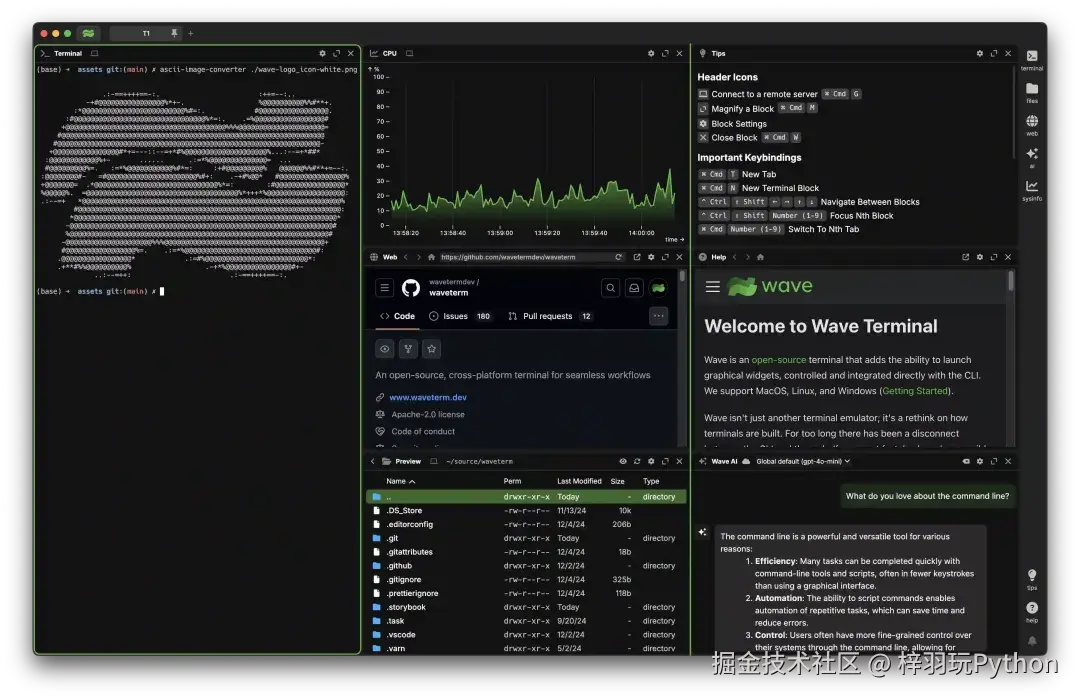1080x699 pixels.
Task: Open the web widget in right sidebar
Action: coord(1031,124)
